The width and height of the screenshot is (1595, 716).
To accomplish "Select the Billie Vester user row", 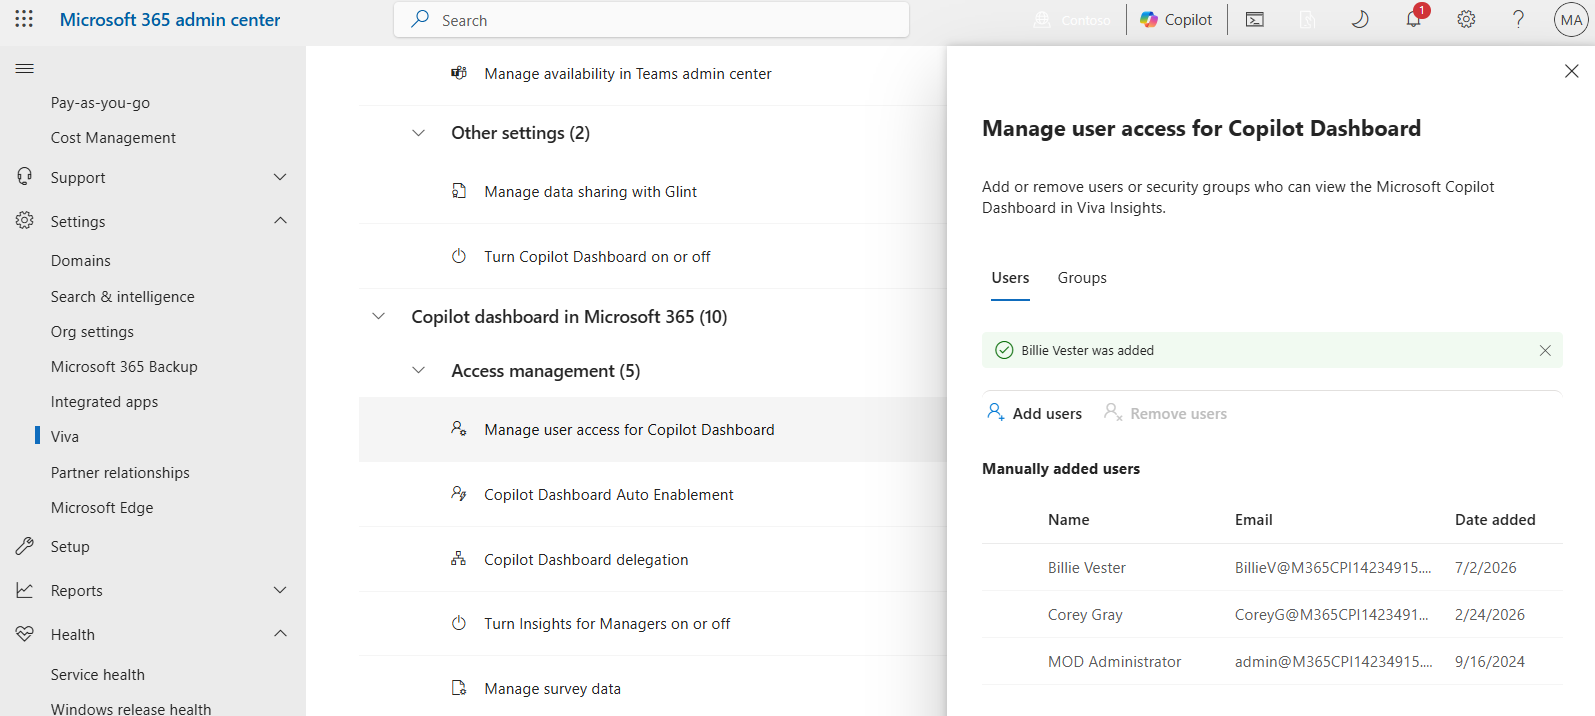I will [x=1272, y=567].
